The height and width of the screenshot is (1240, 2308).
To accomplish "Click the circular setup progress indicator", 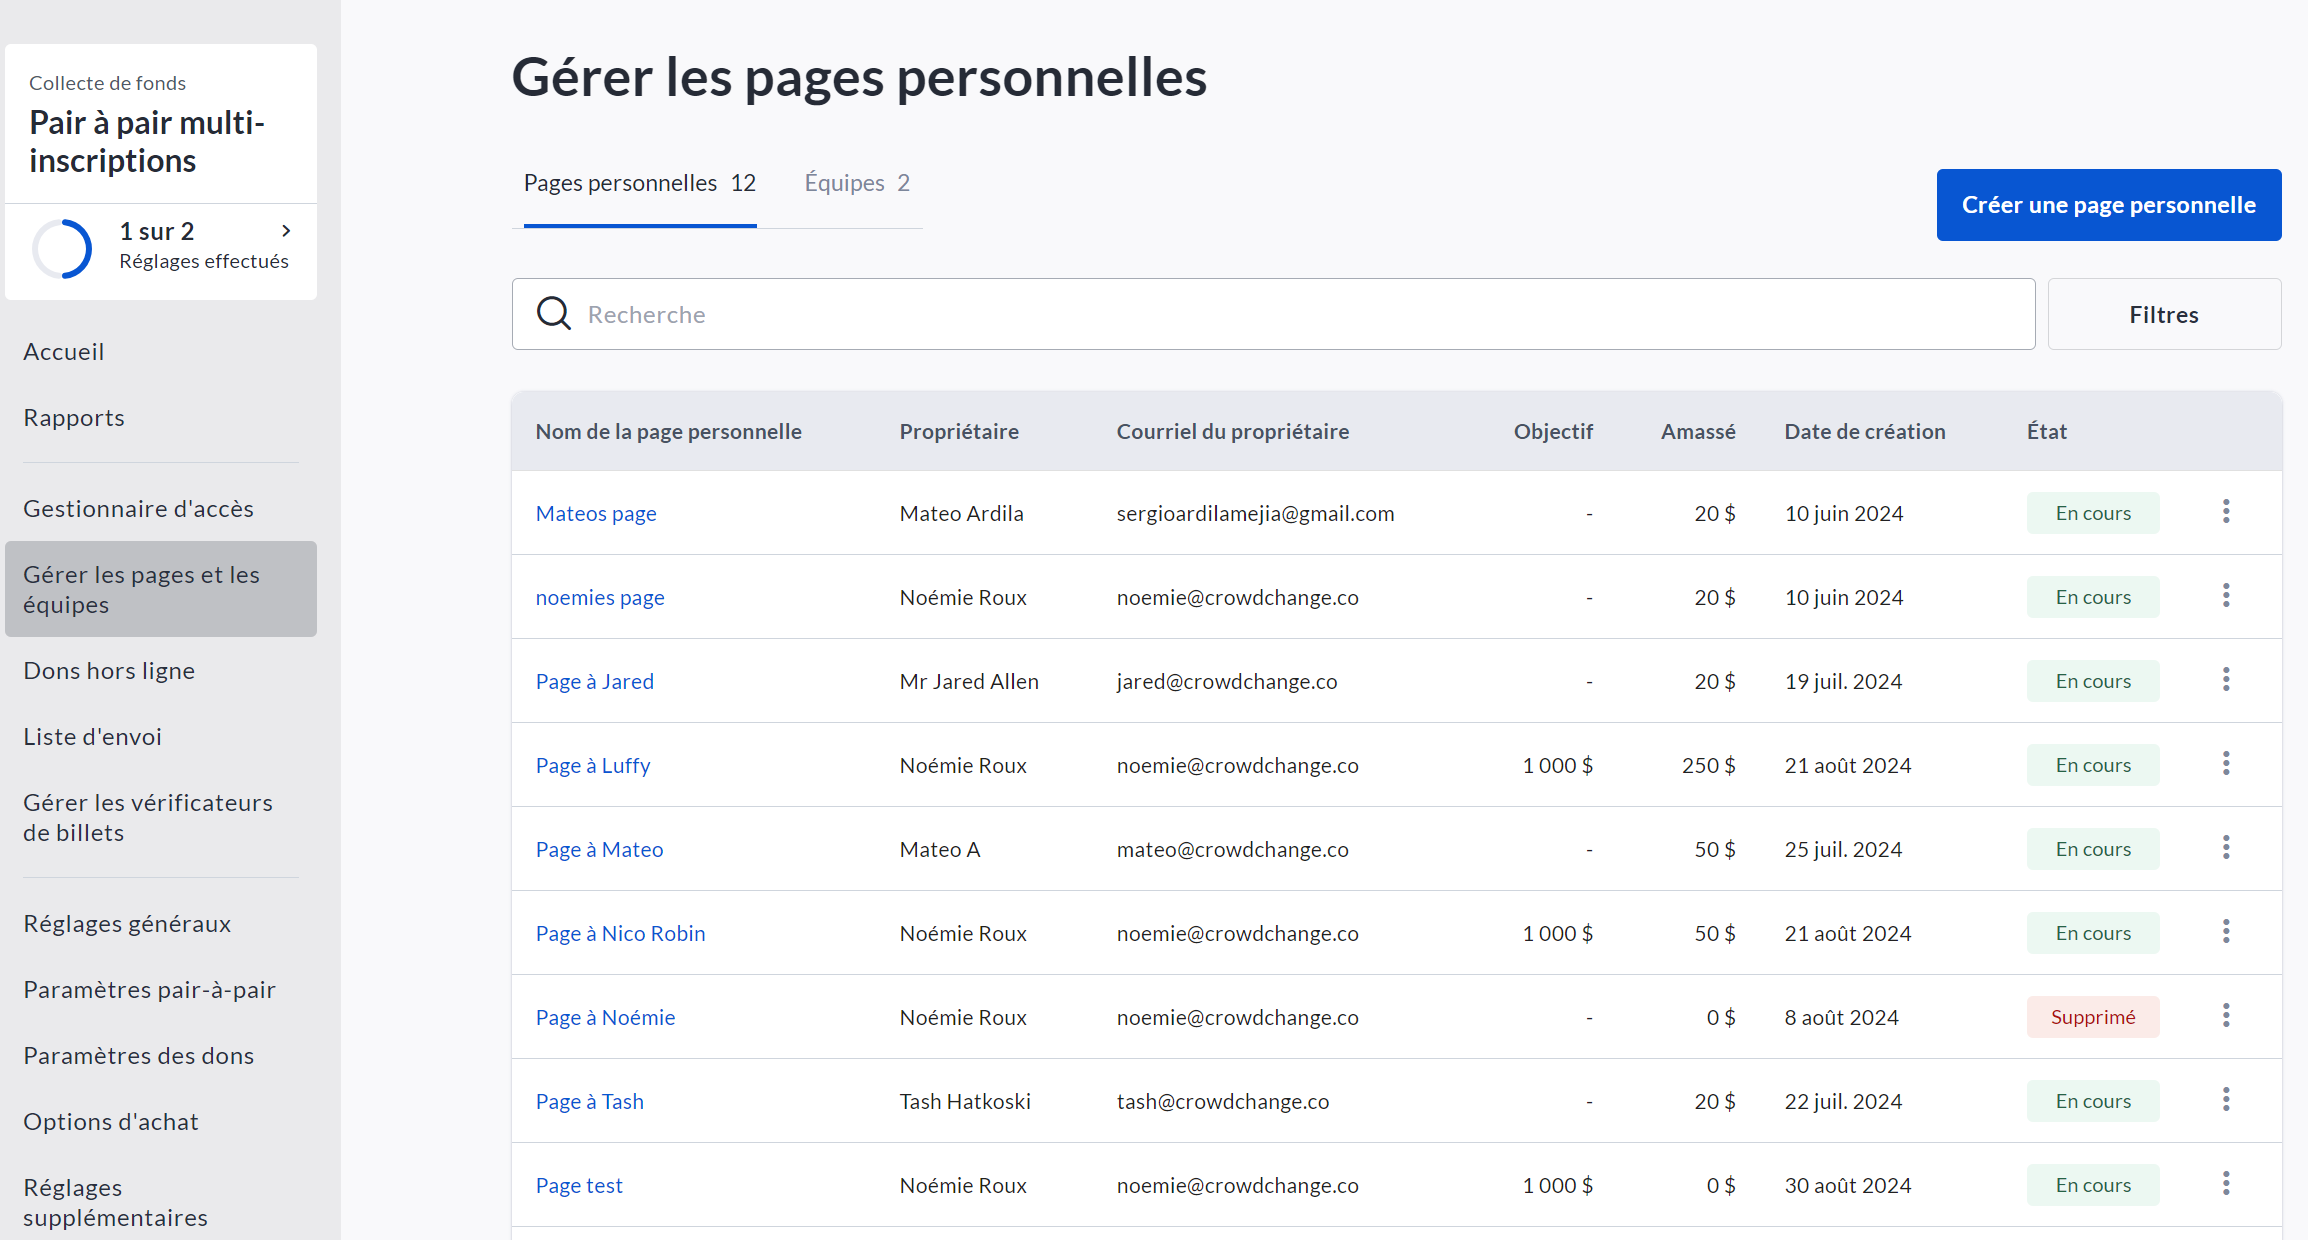I will (x=62, y=248).
